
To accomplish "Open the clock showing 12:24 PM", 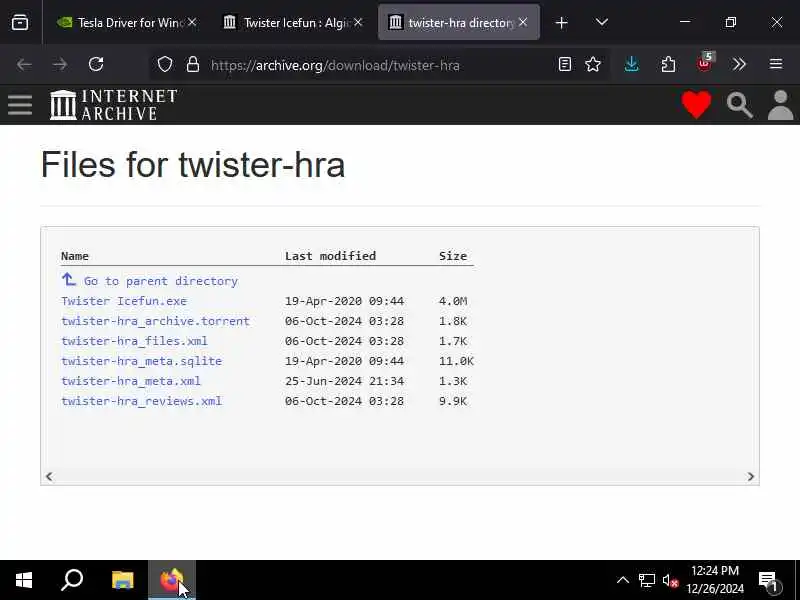I will (x=715, y=580).
